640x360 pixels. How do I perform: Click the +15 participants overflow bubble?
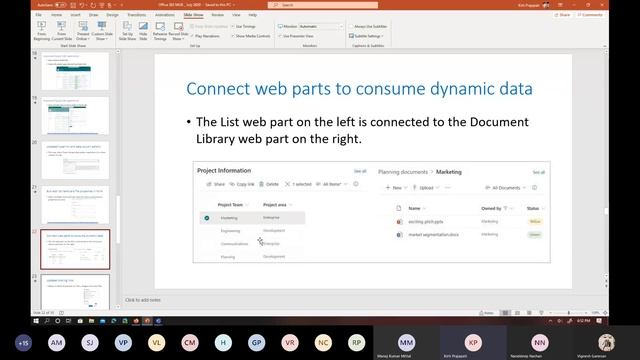(23, 343)
